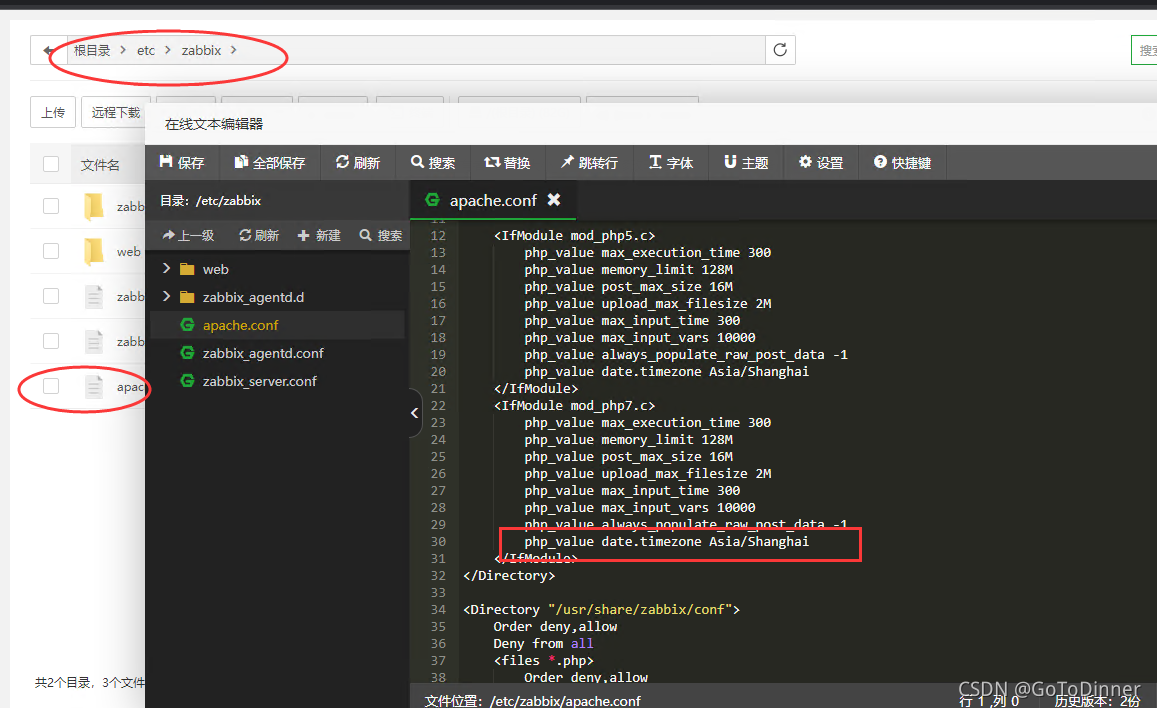Check the first zabb file row checkbox
This screenshot has width=1157, height=708.
tap(51, 296)
